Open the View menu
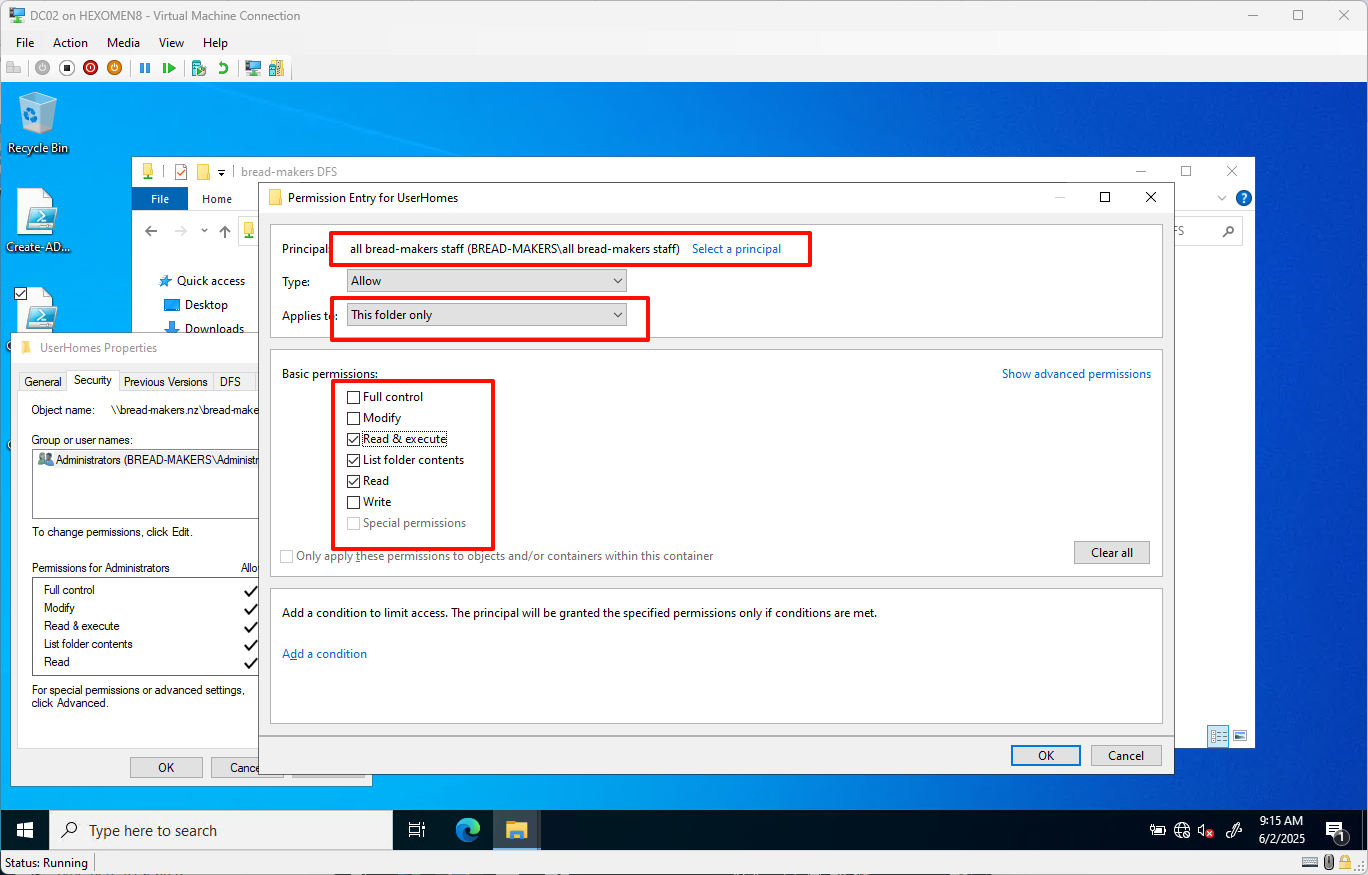The height and width of the screenshot is (875, 1368). coord(171,43)
